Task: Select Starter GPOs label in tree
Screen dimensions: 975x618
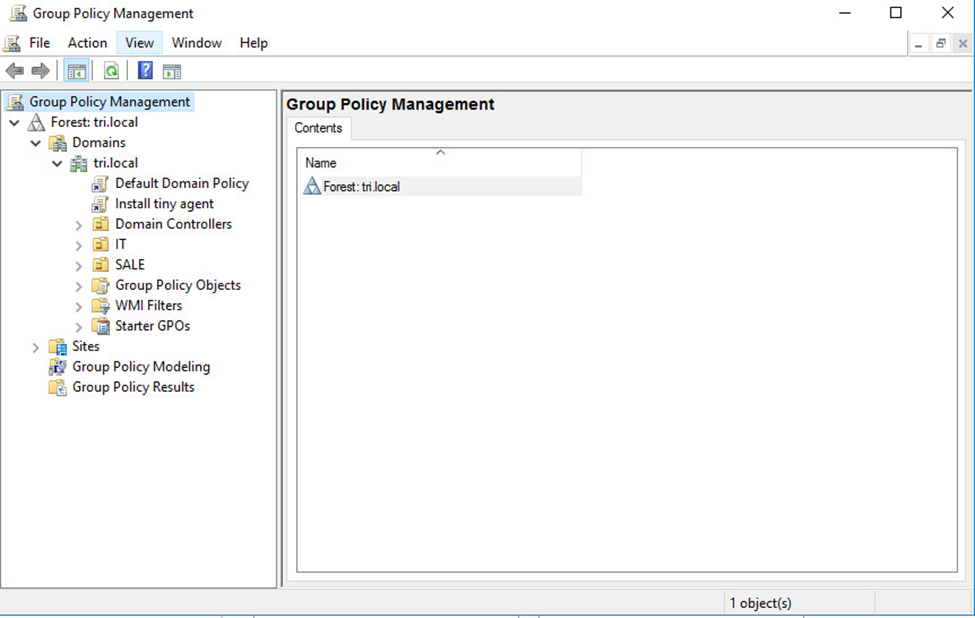Action: 152,326
